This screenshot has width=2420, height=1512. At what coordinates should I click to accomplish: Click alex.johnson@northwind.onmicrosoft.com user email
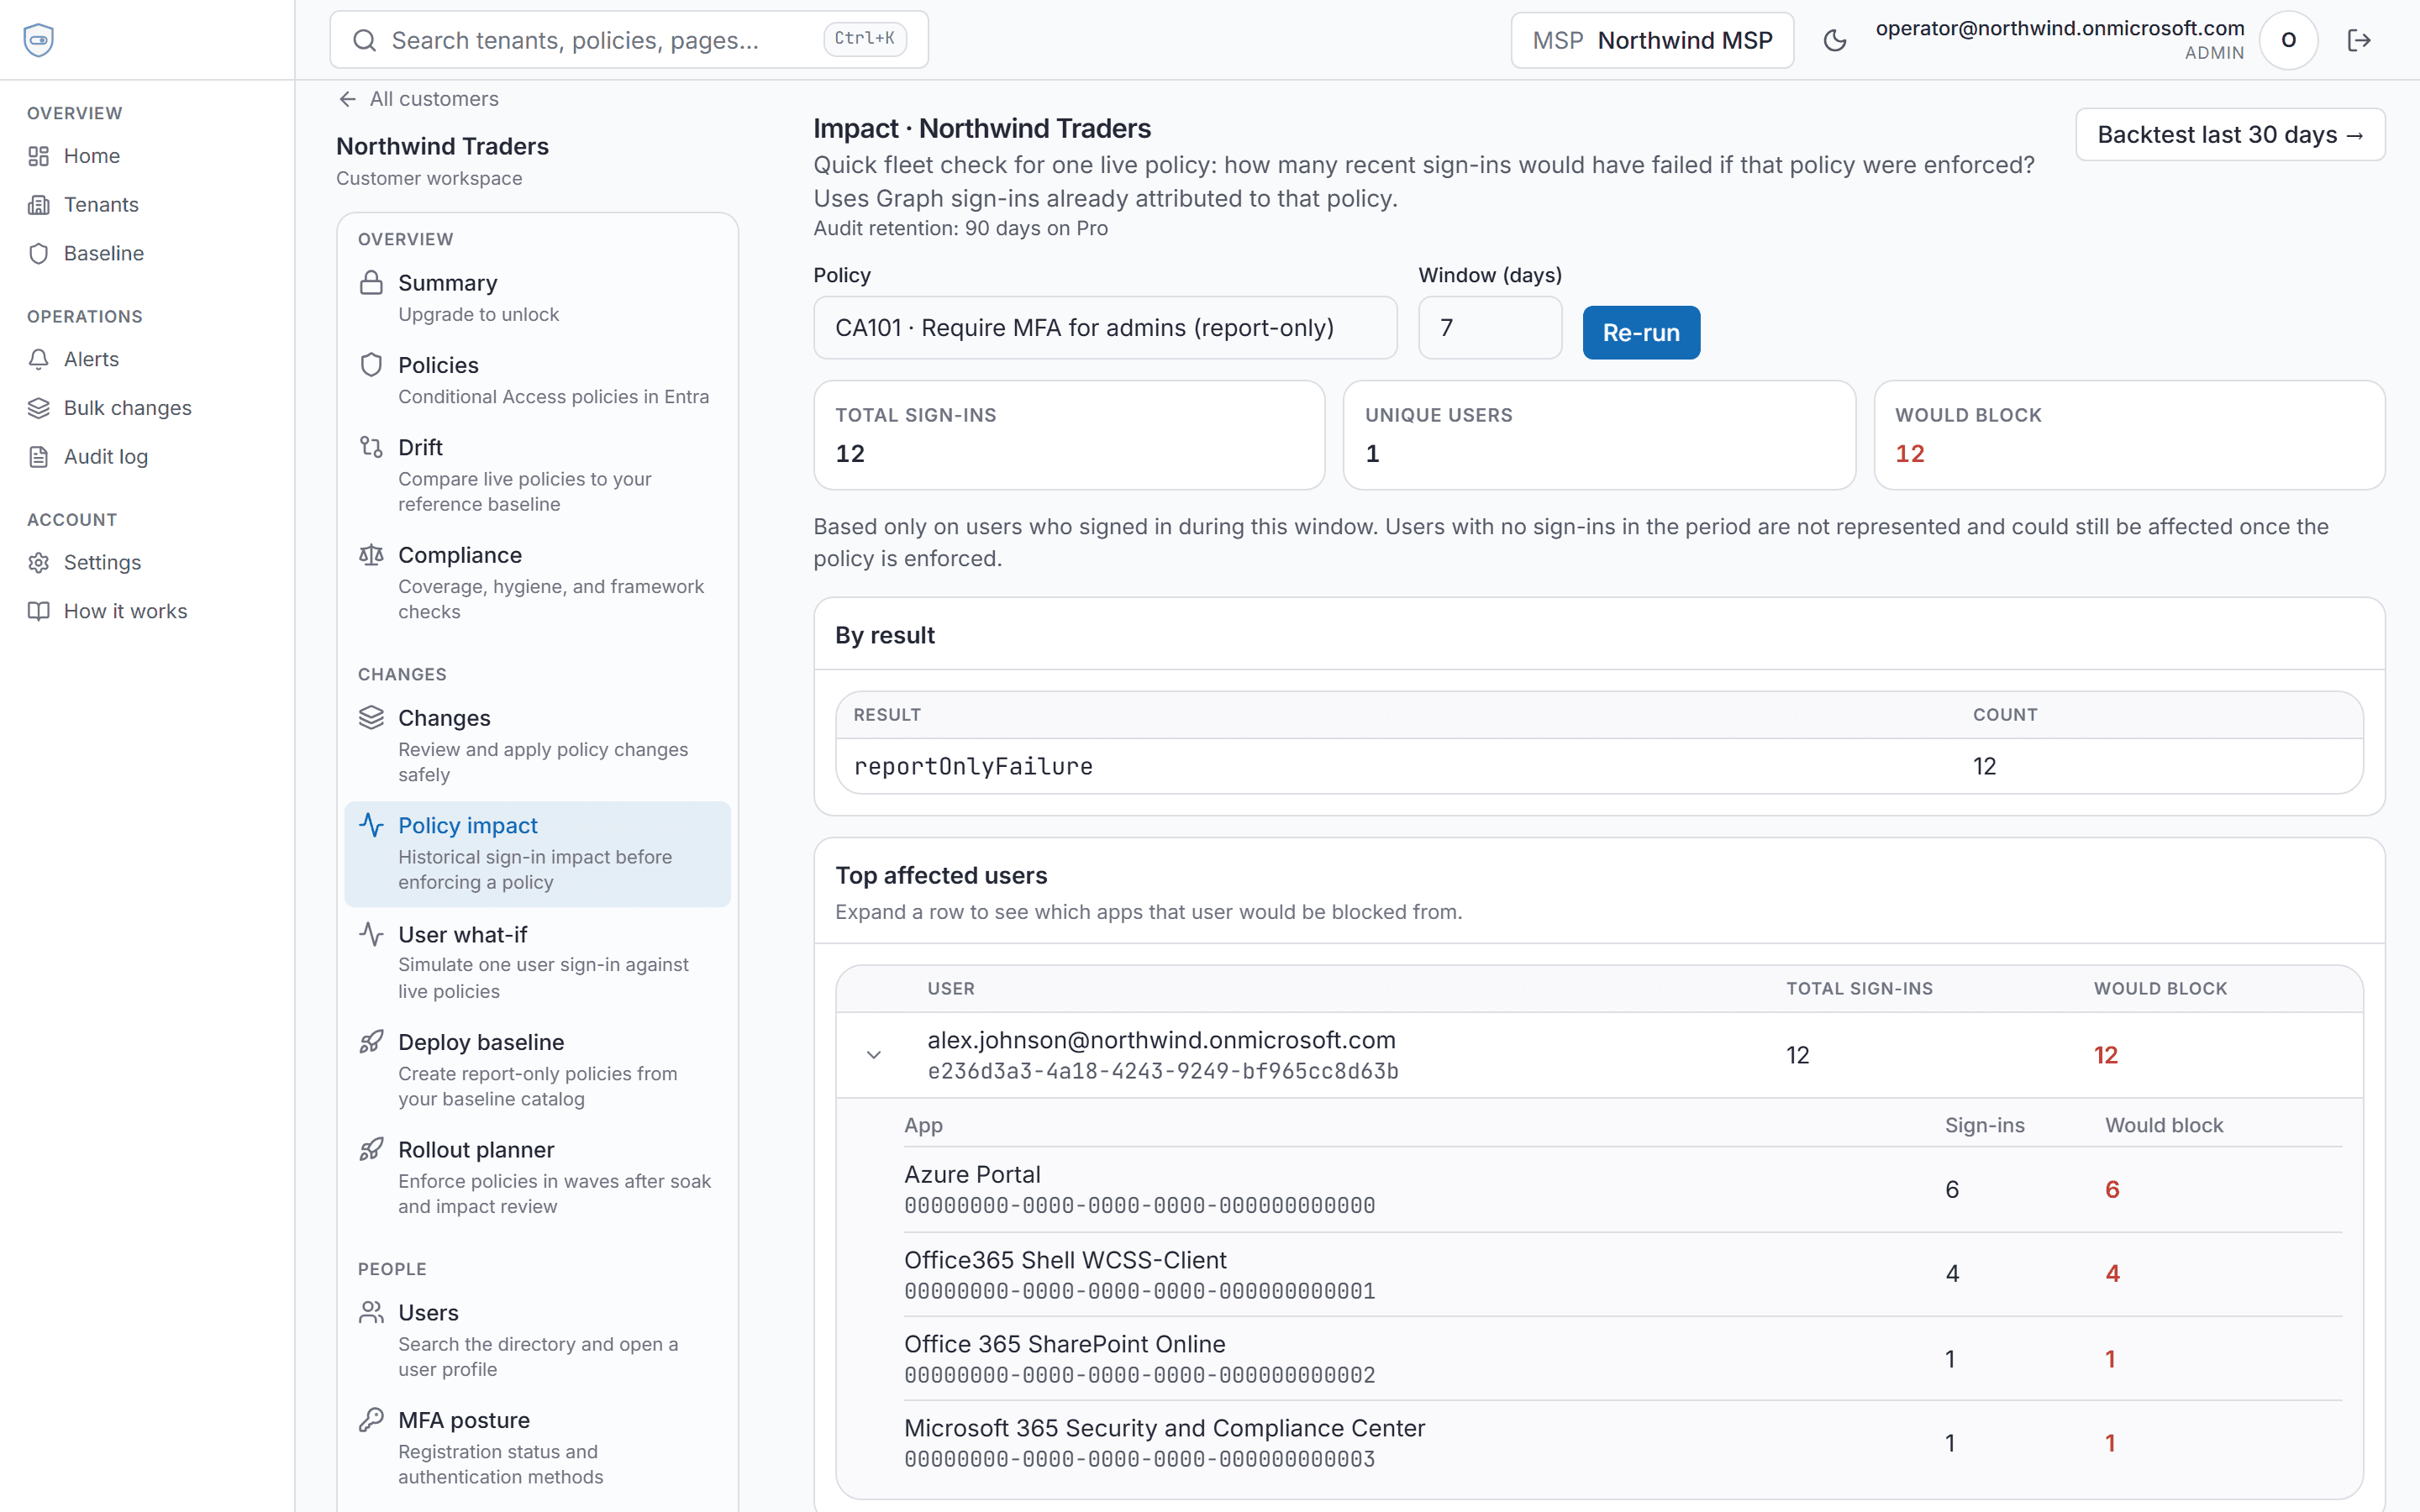pyautogui.click(x=1161, y=1040)
